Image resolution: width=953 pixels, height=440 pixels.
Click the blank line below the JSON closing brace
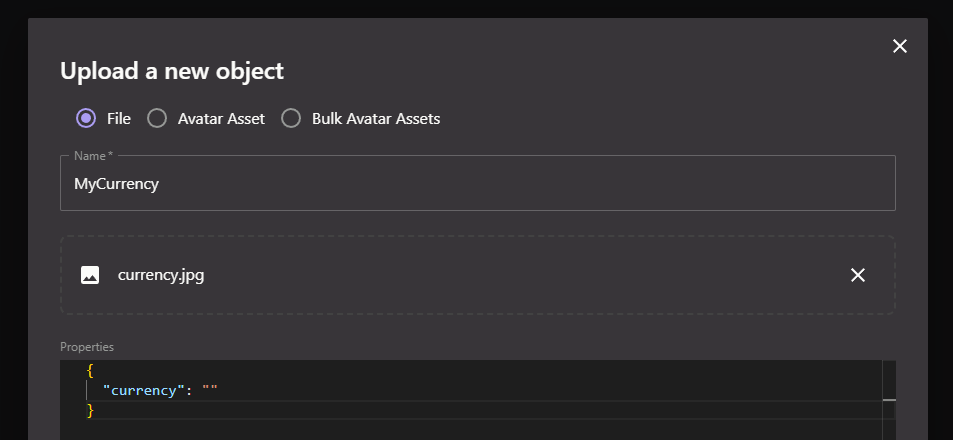coord(400,428)
